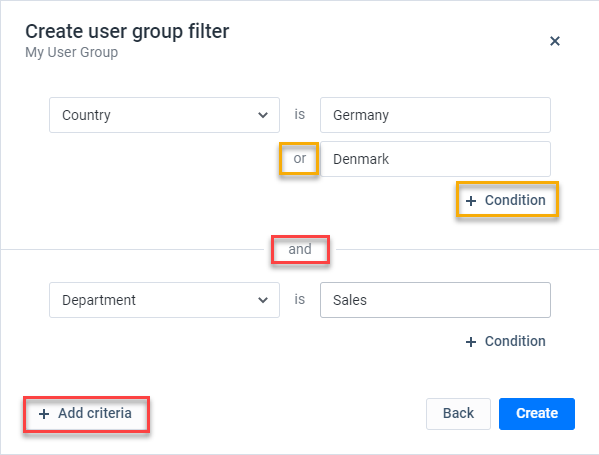
Task: Add a condition under Department criteria
Action: coord(507,341)
